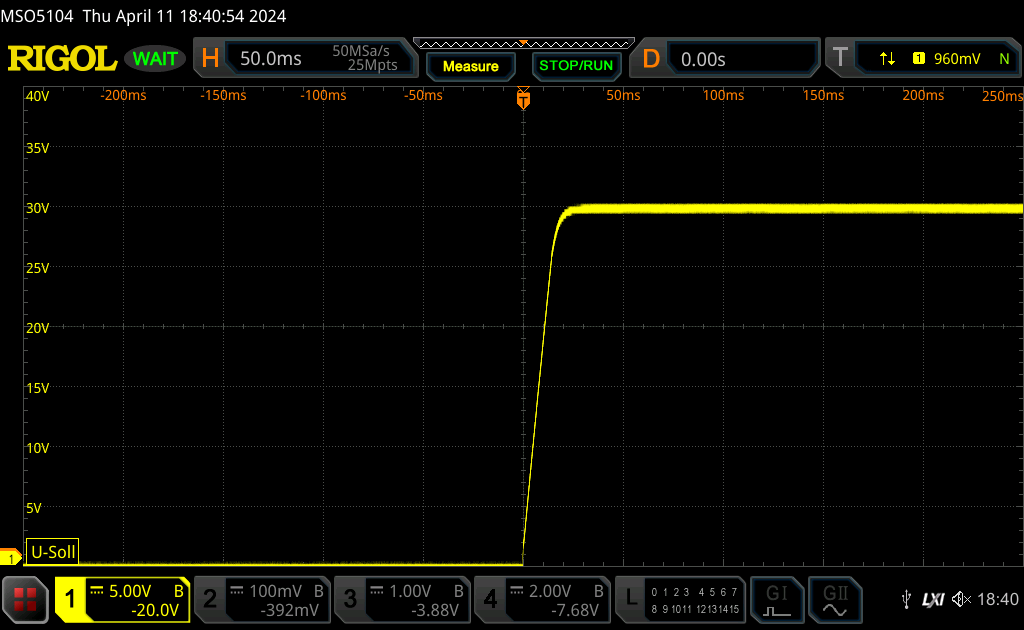Image resolution: width=1024 pixels, height=630 pixels.
Task: Click channel 4 -7.68V offset value
Action: 575,610
